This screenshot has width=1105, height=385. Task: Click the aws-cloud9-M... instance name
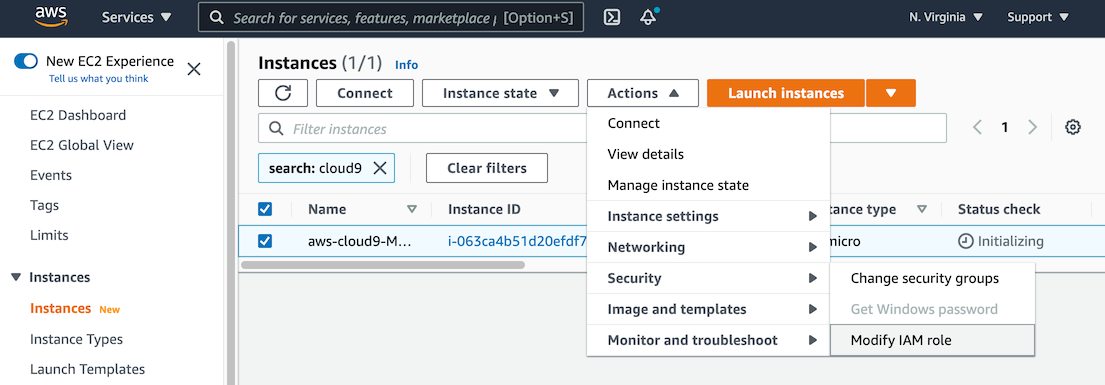[x=359, y=241]
